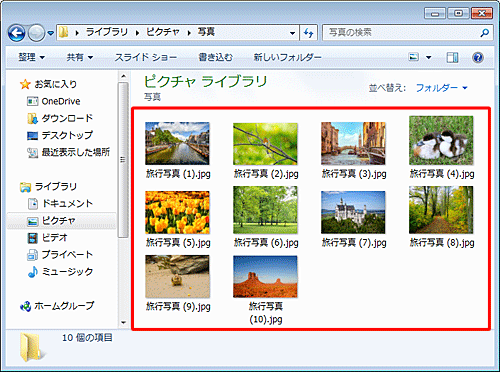Screen dimensions: 500x372
Task: Click ピクチャ in the address bar path
Action: pyautogui.click(x=163, y=32)
